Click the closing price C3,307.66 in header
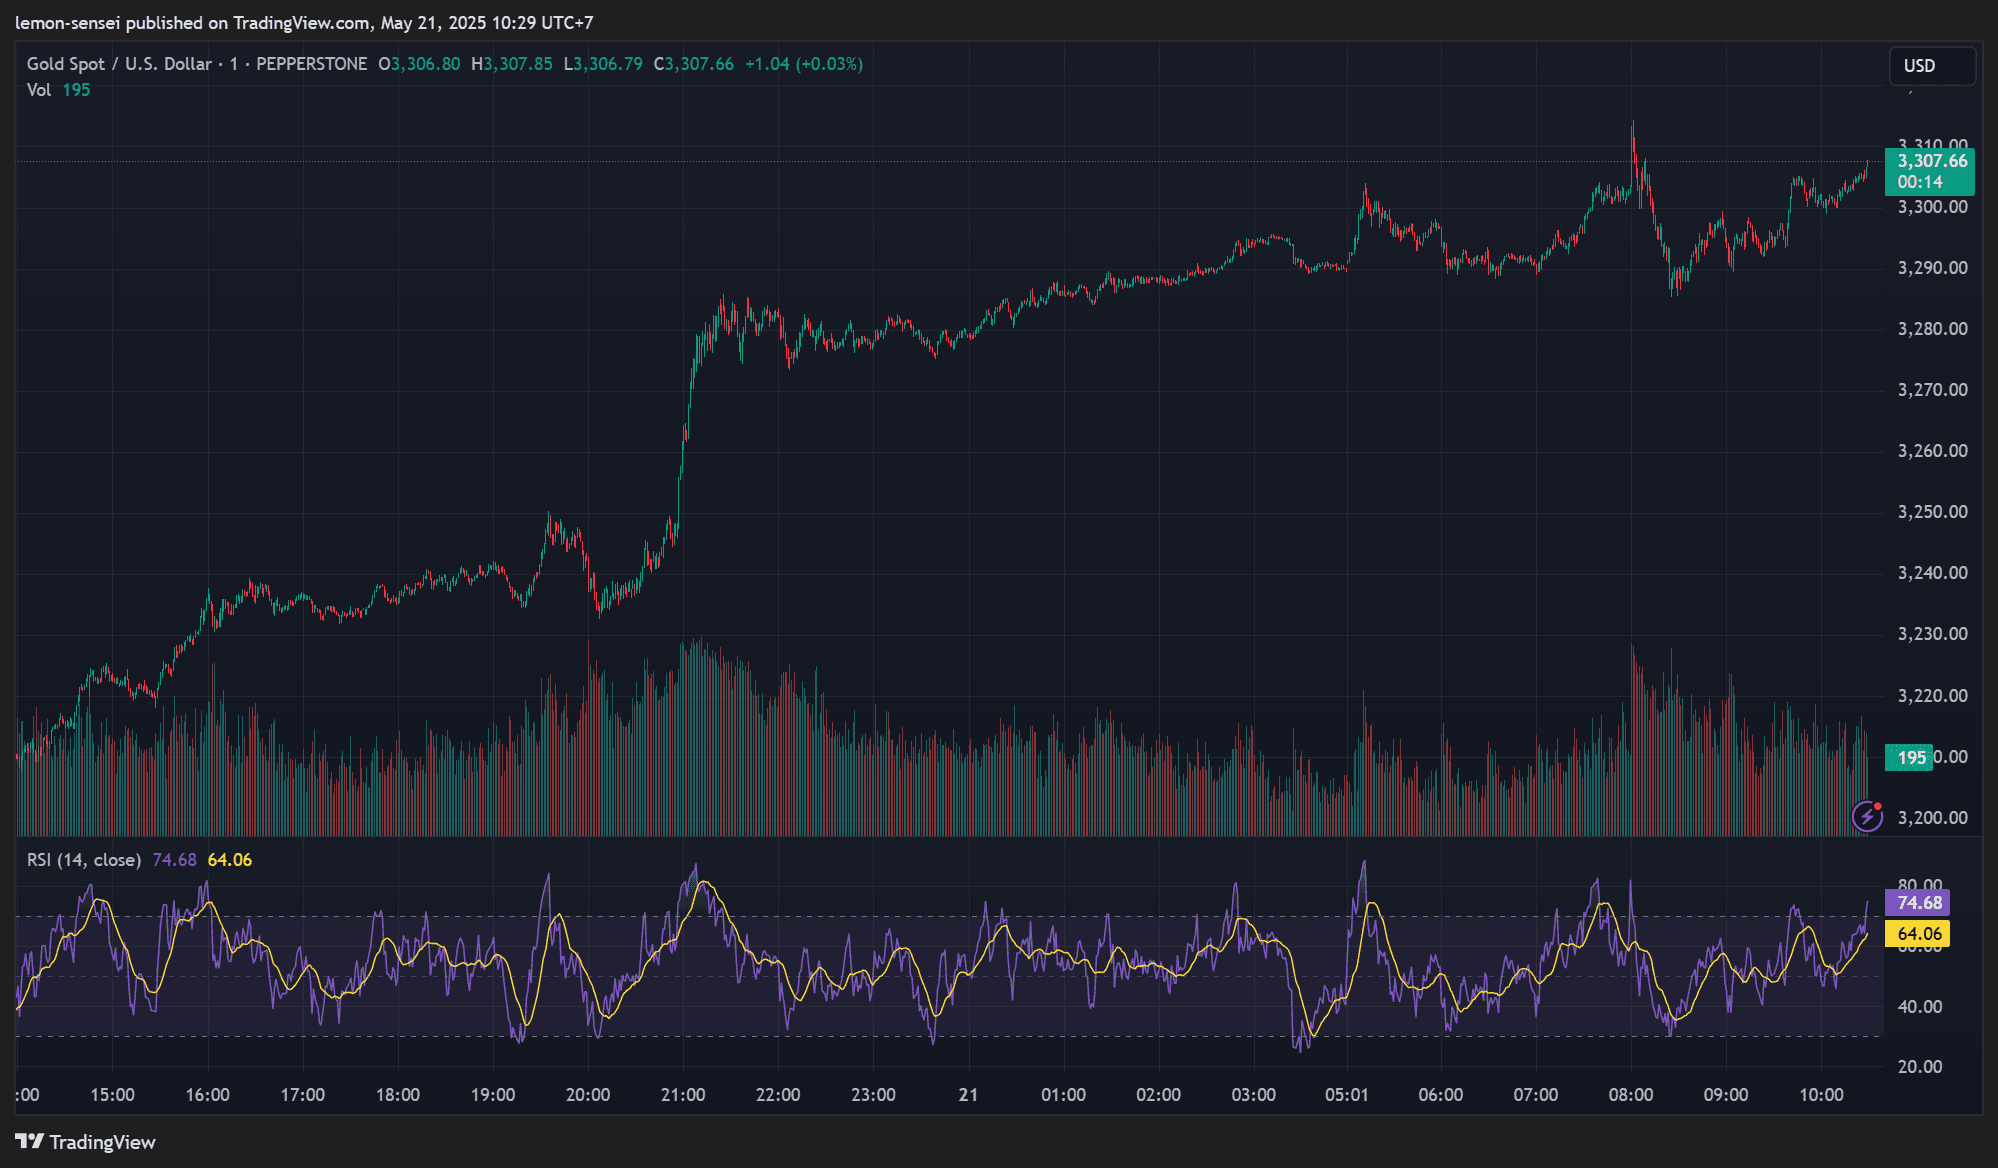 pos(694,64)
